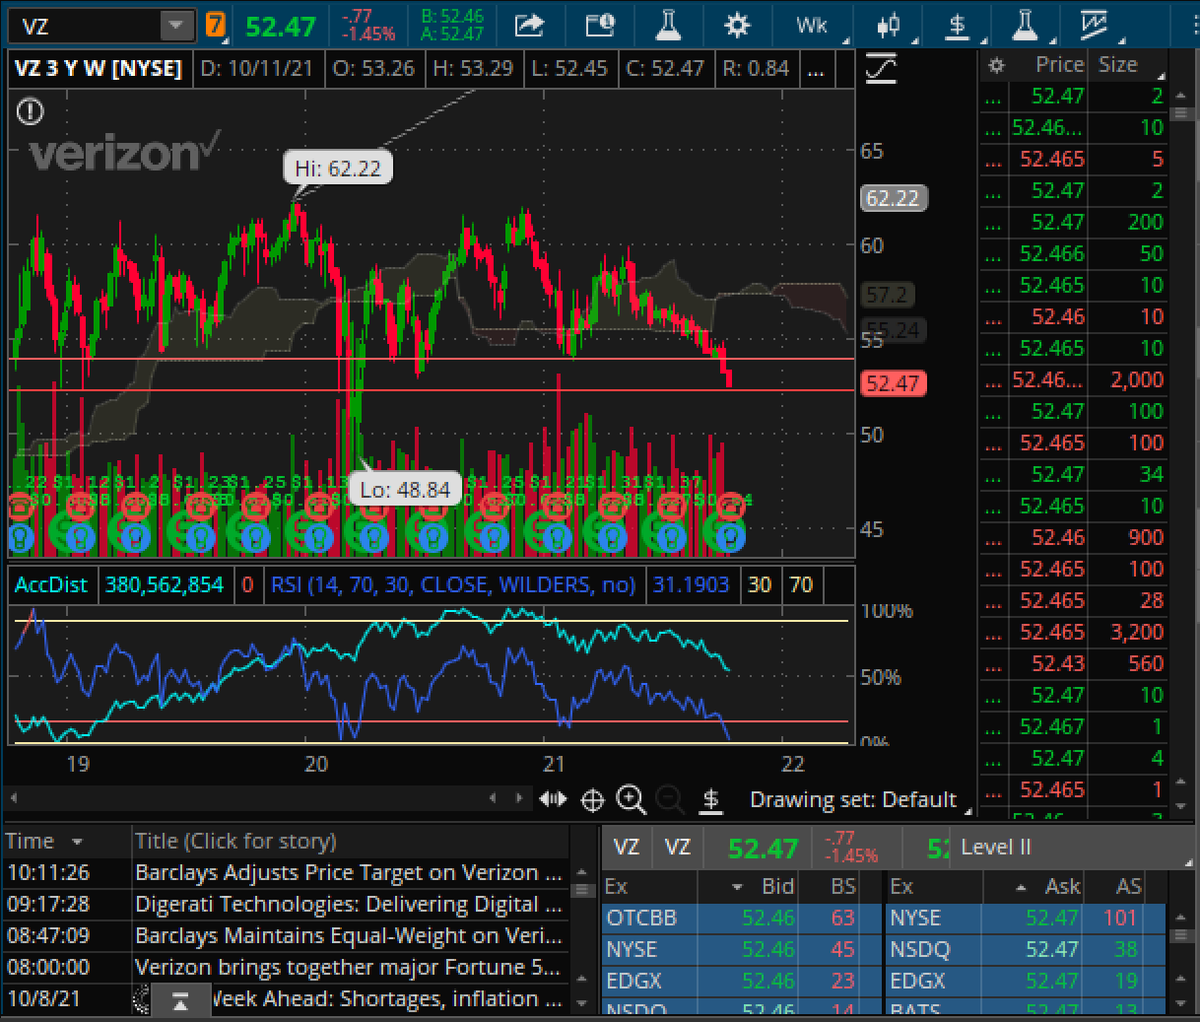Click the 52.43 price trade row
This screenshot has height=1022, width=1200.
(x=1074, y=664)
